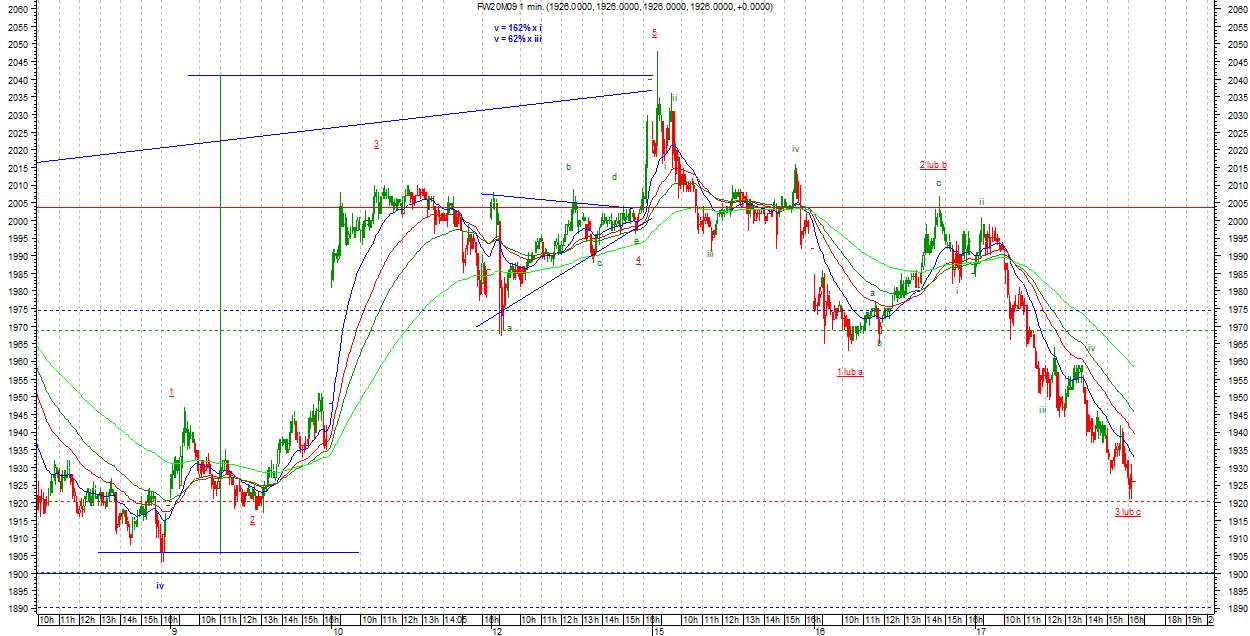Click the red wave 3 label
Screen dimensions: 1250x636
(x=376, y=144)
